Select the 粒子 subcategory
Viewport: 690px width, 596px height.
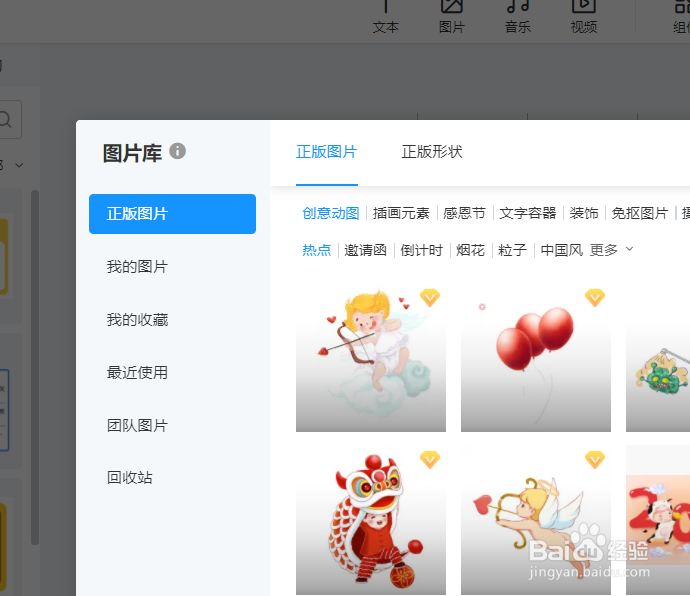(512, 250)
